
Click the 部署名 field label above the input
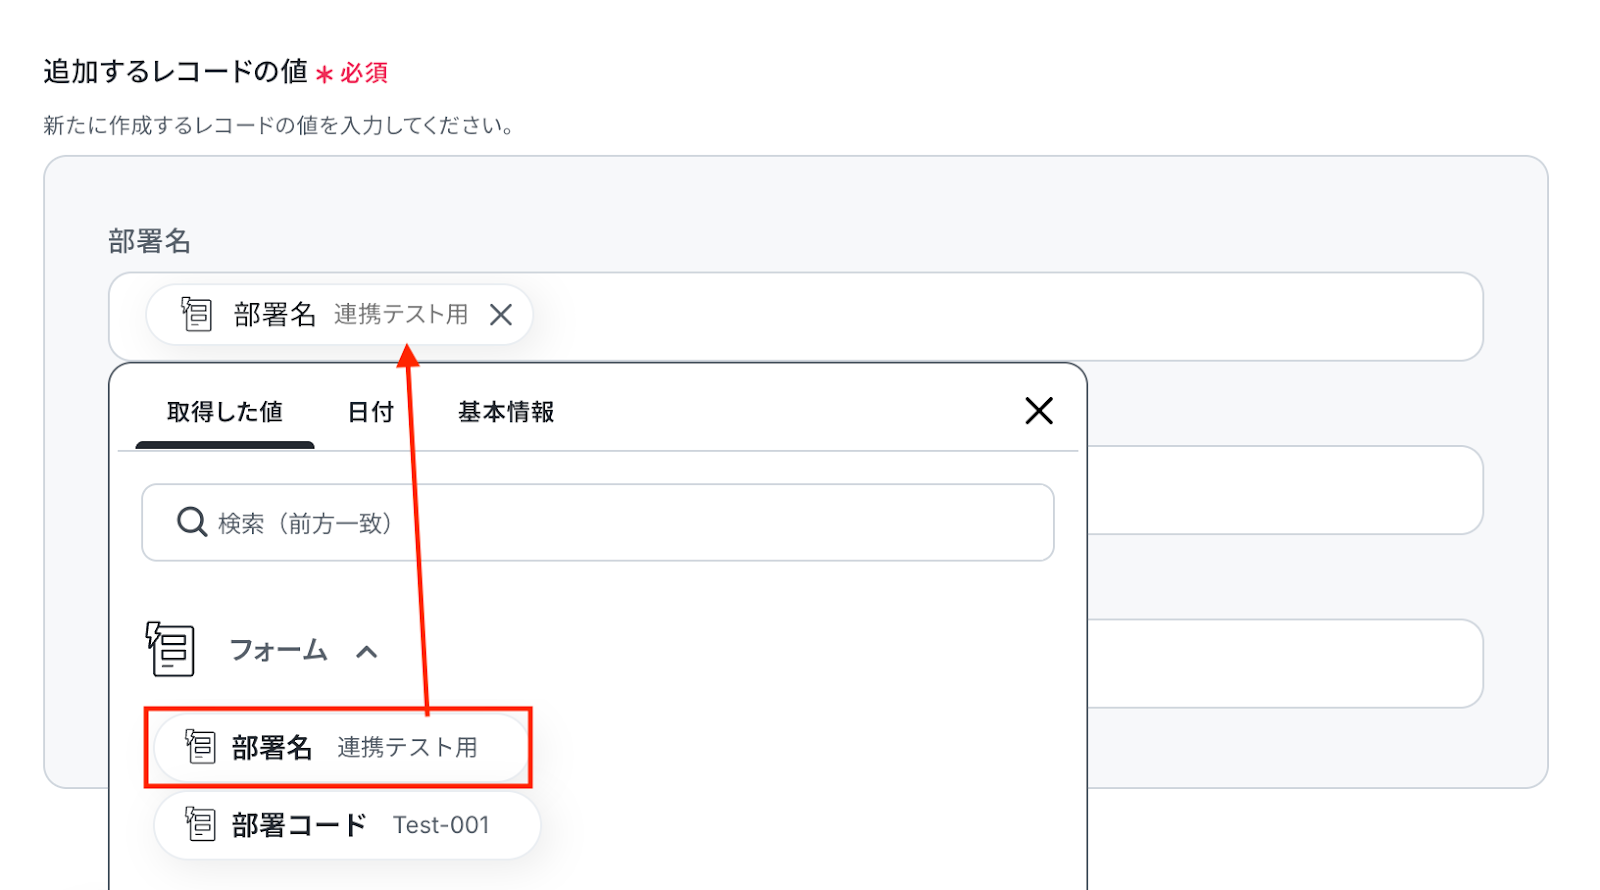pos(149,241)
